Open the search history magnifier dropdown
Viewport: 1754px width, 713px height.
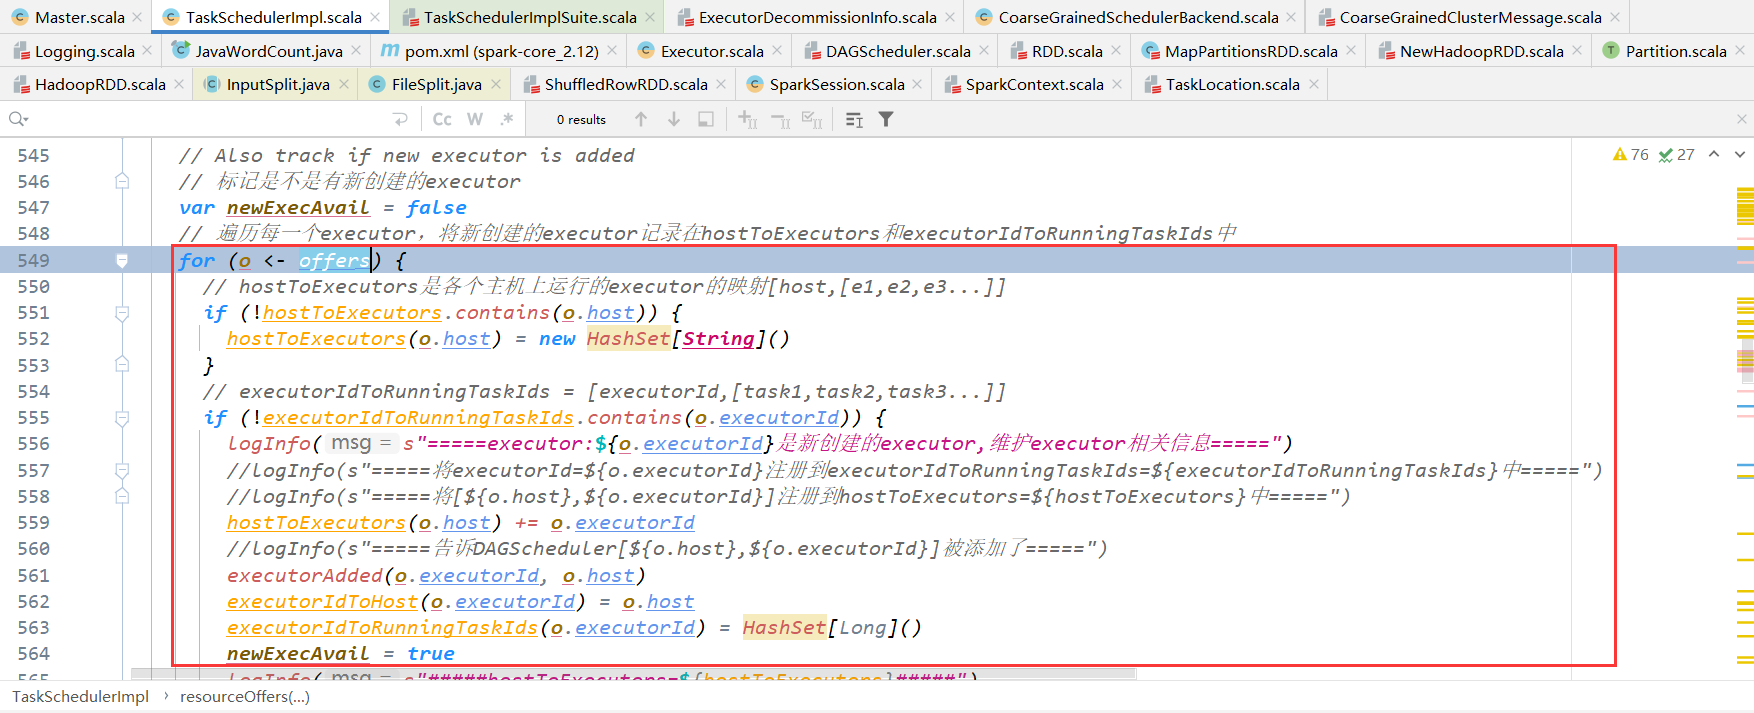(x=17, y=119)
